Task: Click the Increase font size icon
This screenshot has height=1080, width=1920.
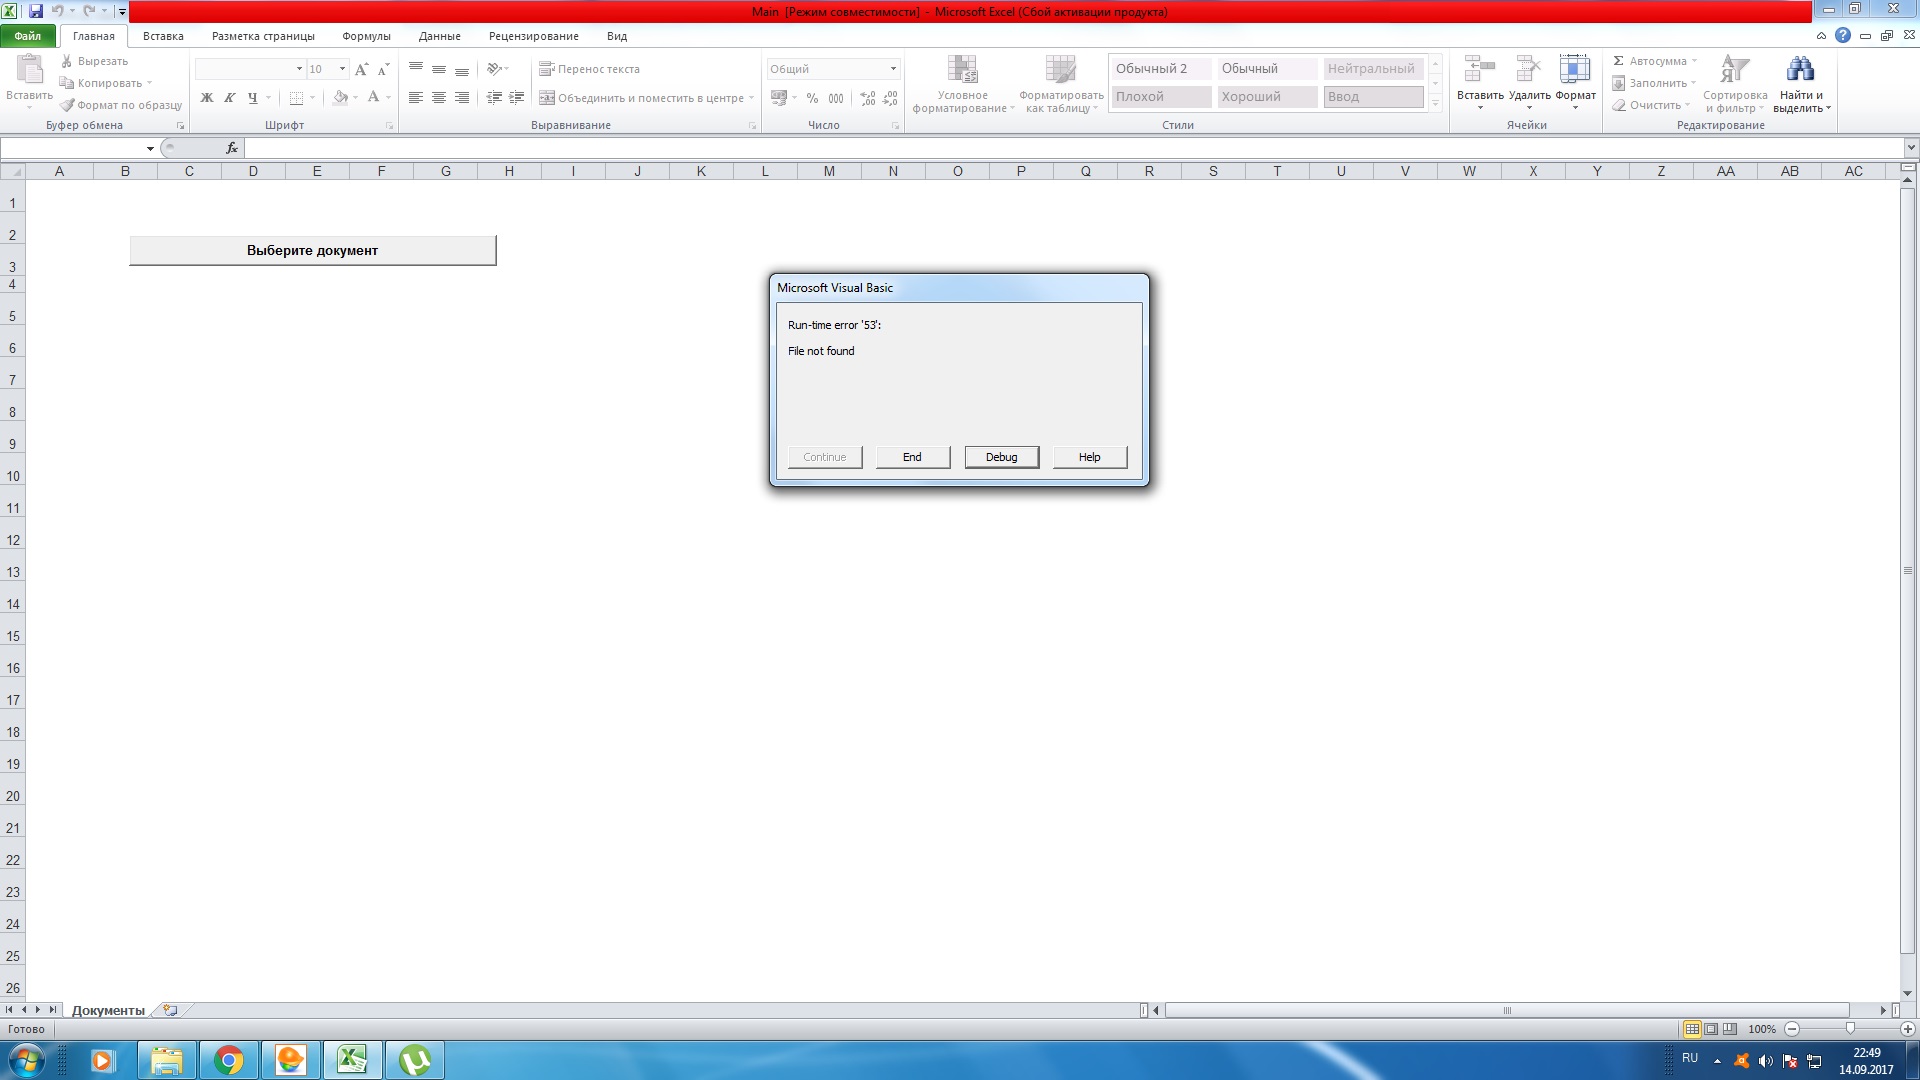Action: pyautogui.click(x=362, y=69)
